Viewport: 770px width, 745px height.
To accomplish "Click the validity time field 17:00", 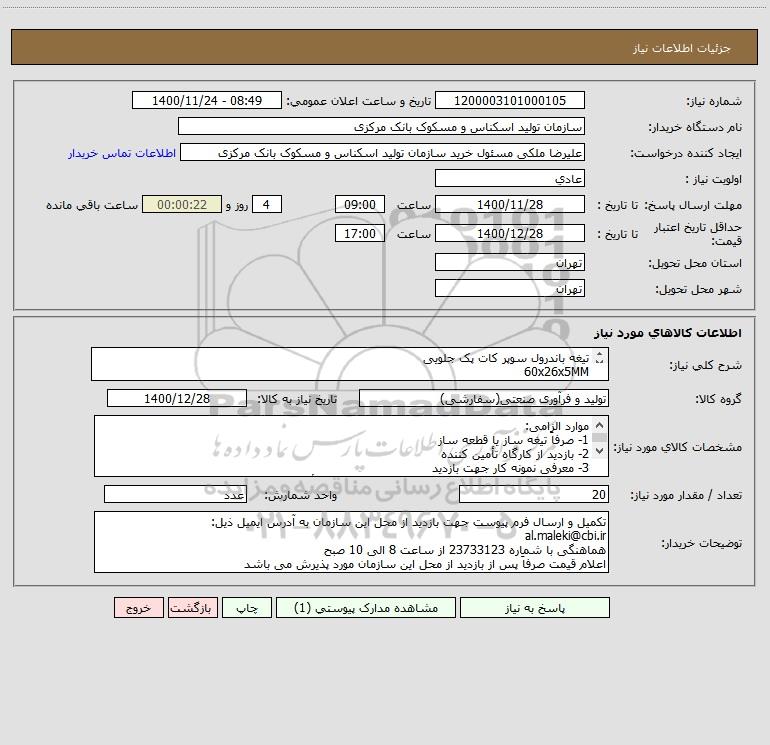I will 360,233.
